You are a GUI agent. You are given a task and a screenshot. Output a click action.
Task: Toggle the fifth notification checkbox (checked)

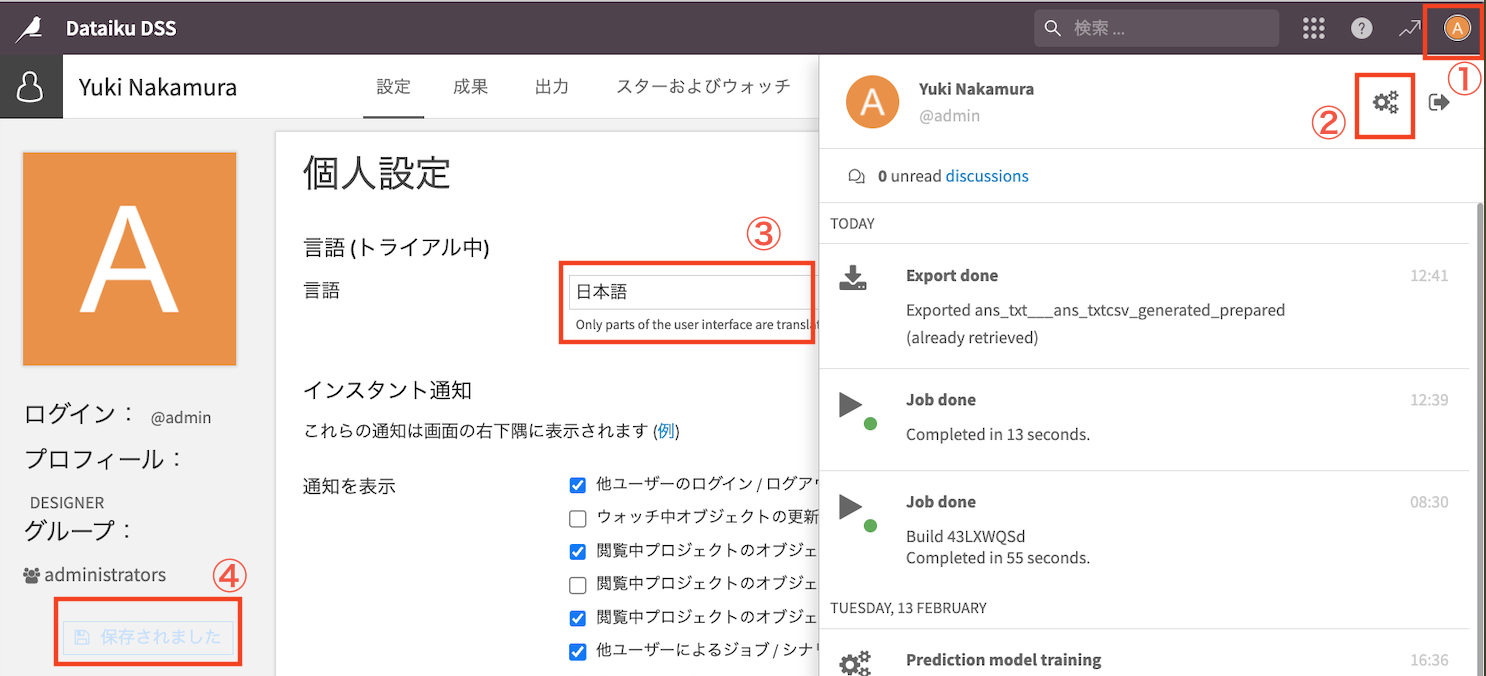(577, 618)
